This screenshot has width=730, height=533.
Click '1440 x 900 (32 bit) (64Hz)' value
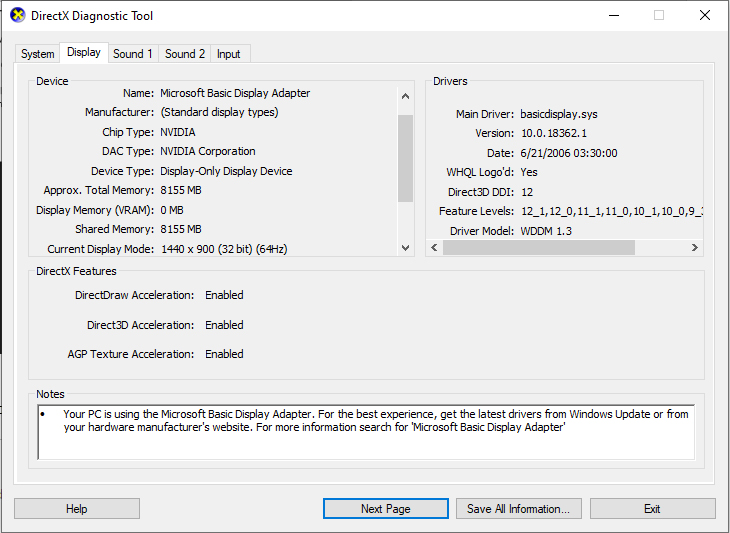point(224,249)
